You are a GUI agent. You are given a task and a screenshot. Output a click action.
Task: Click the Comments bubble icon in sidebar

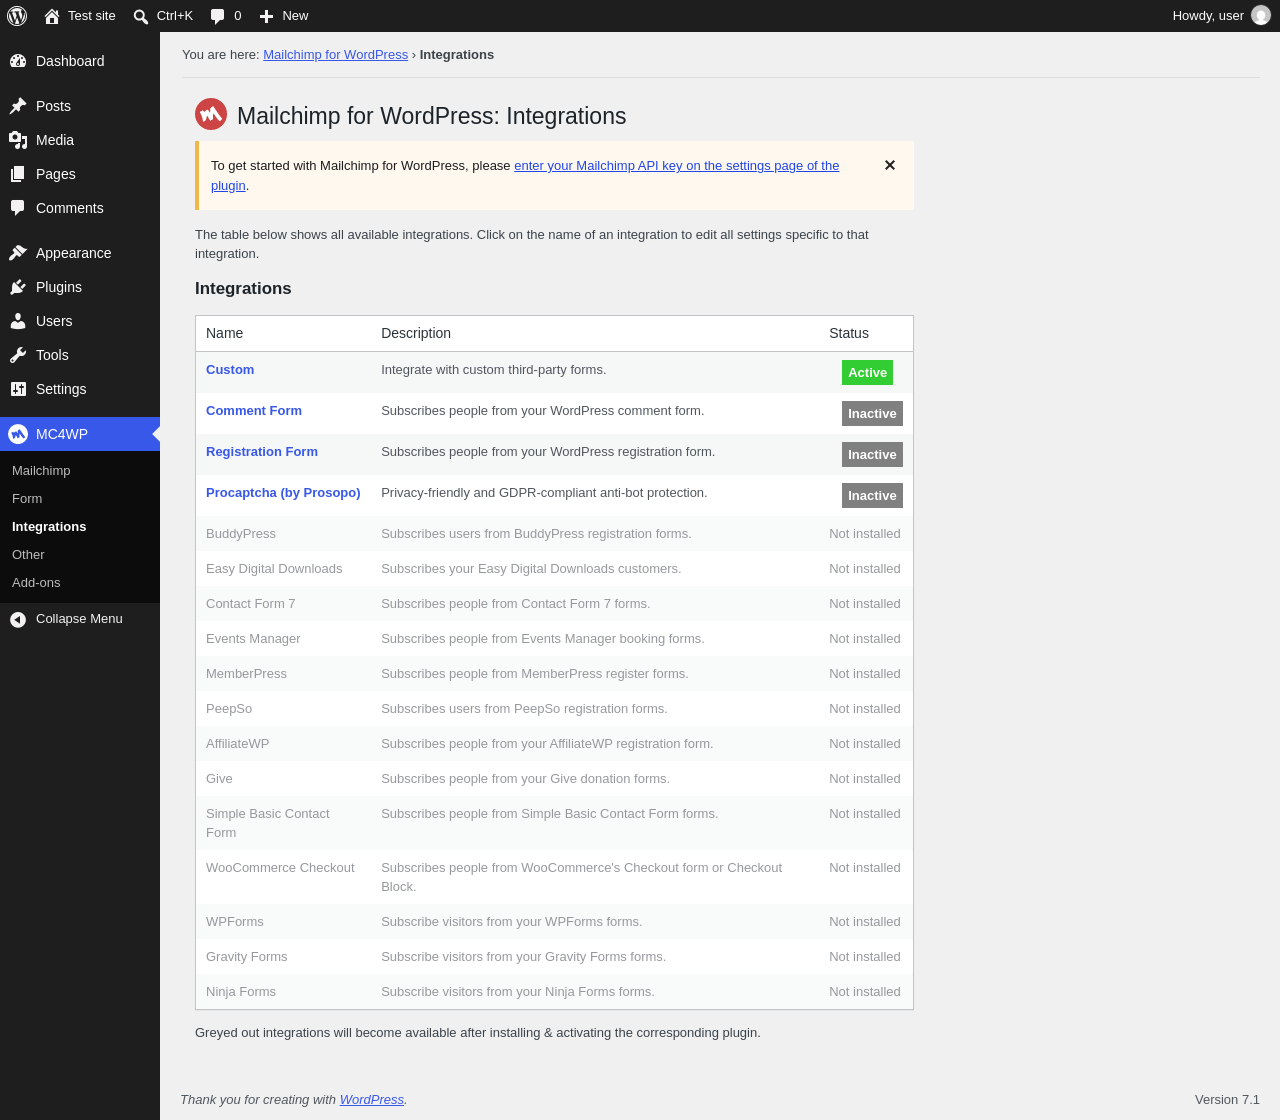pos(18,208)
